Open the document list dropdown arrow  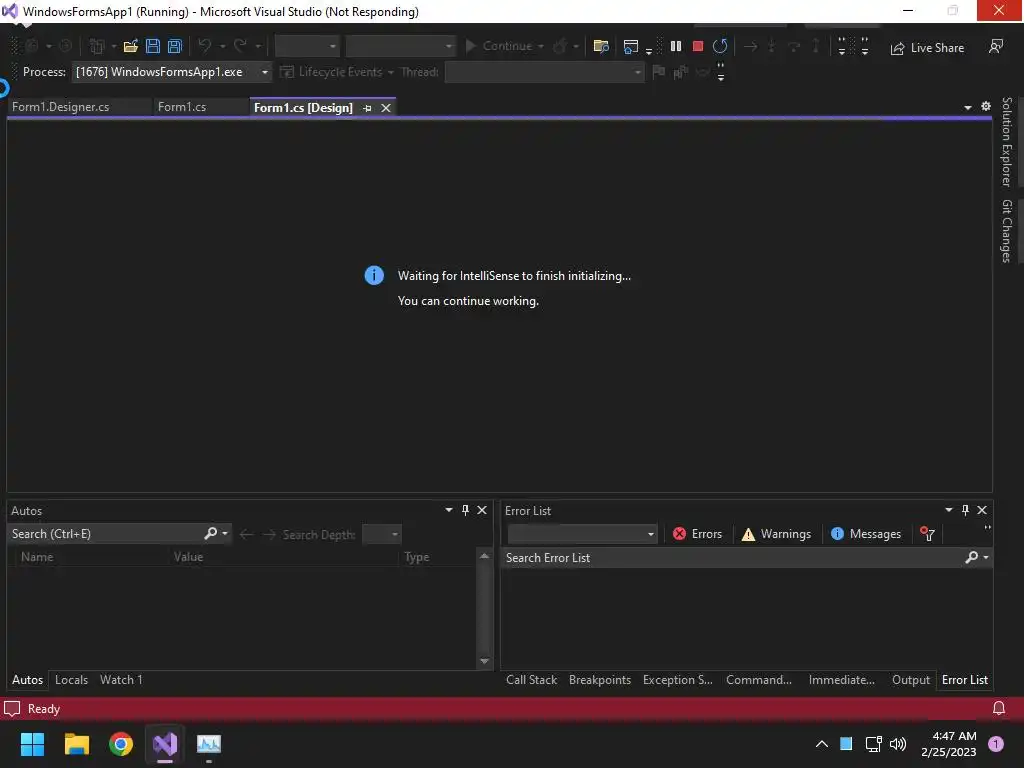click(968, 108)
